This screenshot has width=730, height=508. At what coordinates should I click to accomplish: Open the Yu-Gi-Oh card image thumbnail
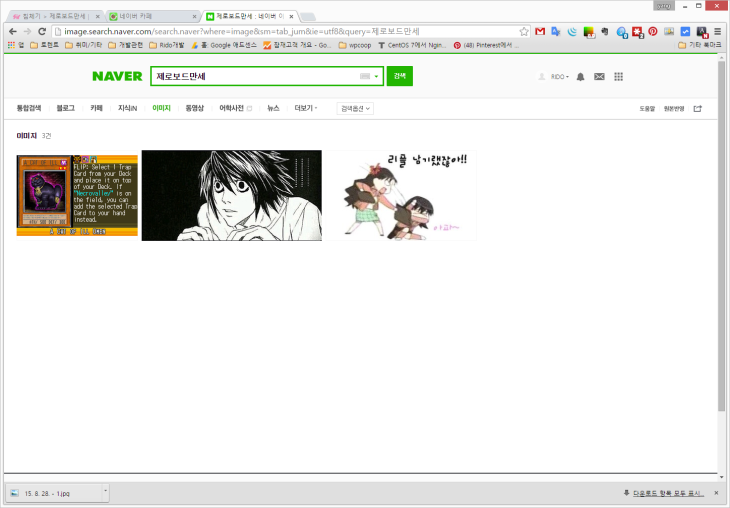click(77, 196)
